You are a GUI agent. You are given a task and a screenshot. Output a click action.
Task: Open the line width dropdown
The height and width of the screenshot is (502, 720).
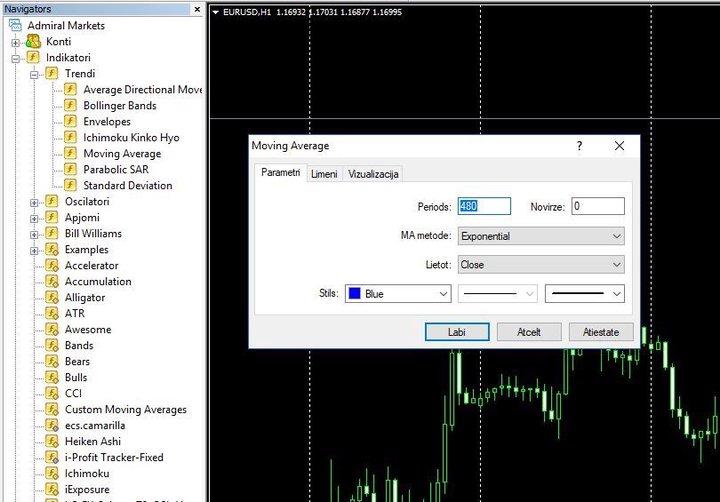tap(585, 293)
